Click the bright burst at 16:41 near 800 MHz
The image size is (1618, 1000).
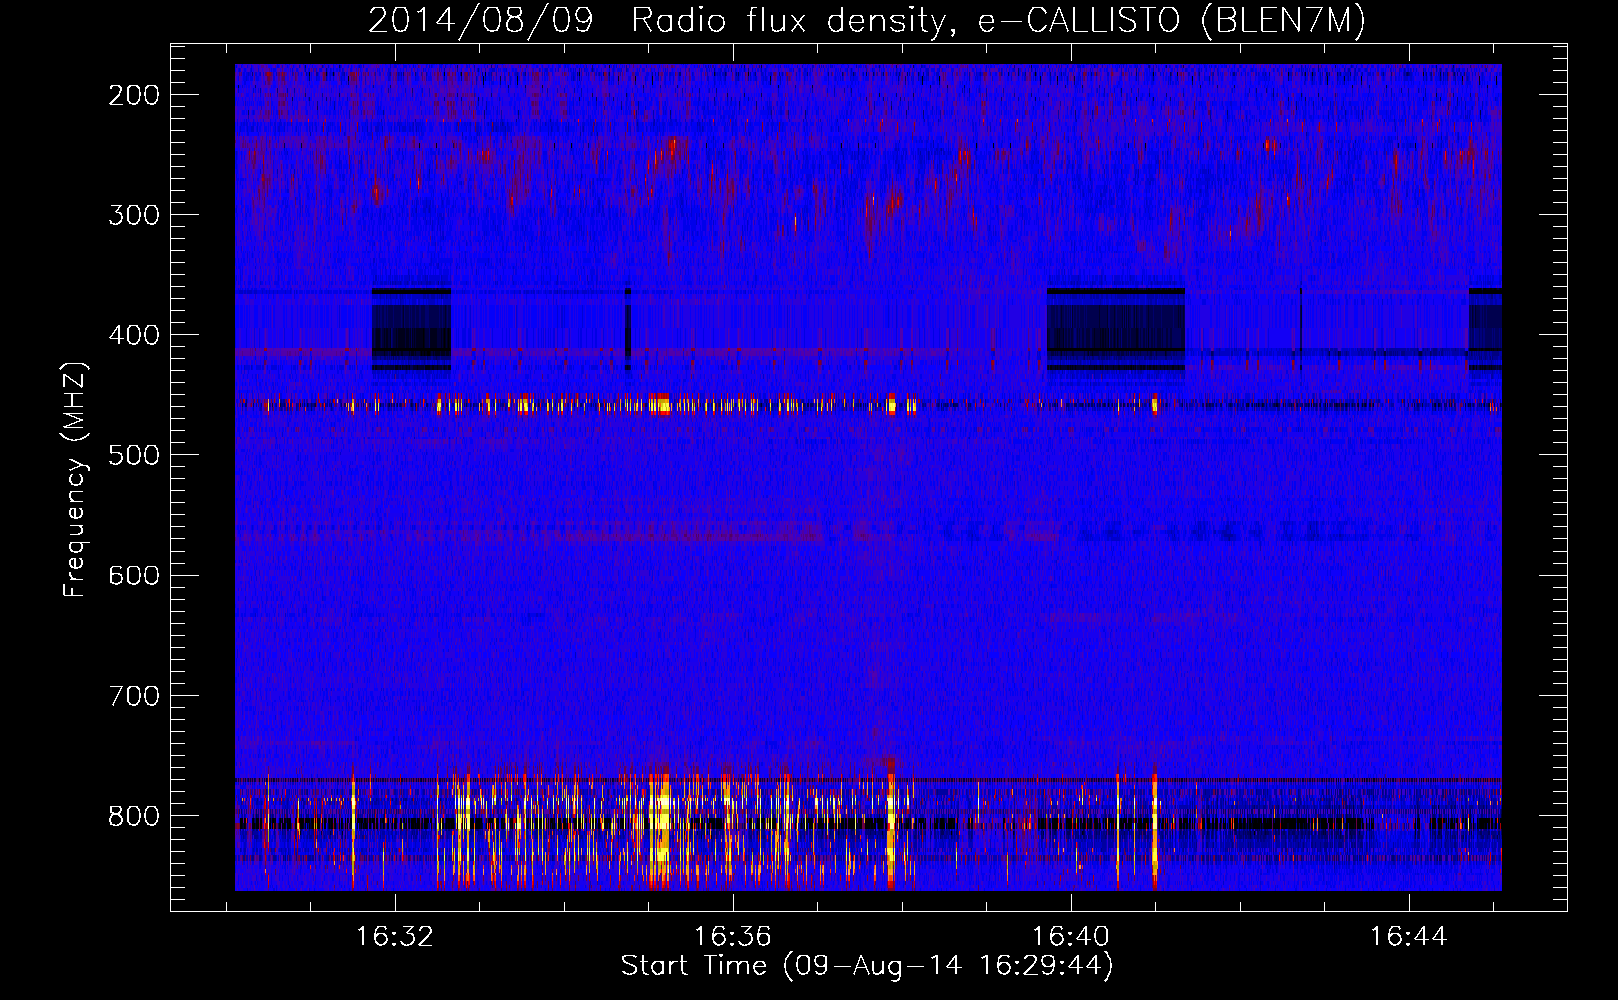pos(1155,830)
